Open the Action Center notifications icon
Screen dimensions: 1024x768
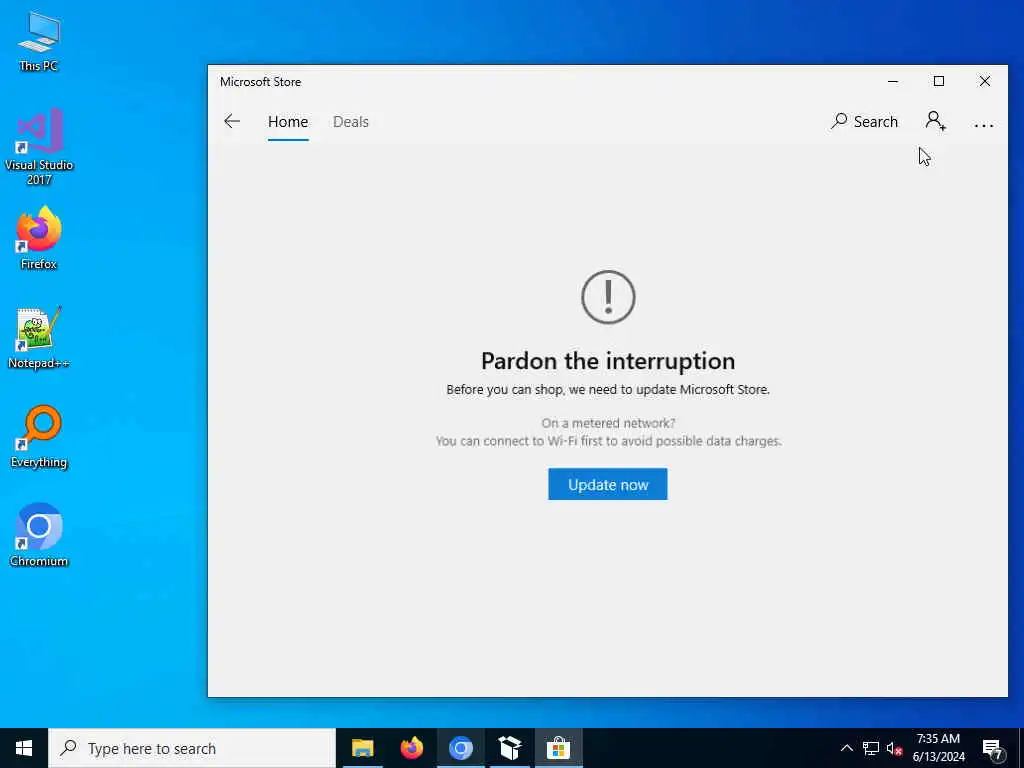[993, 750]
